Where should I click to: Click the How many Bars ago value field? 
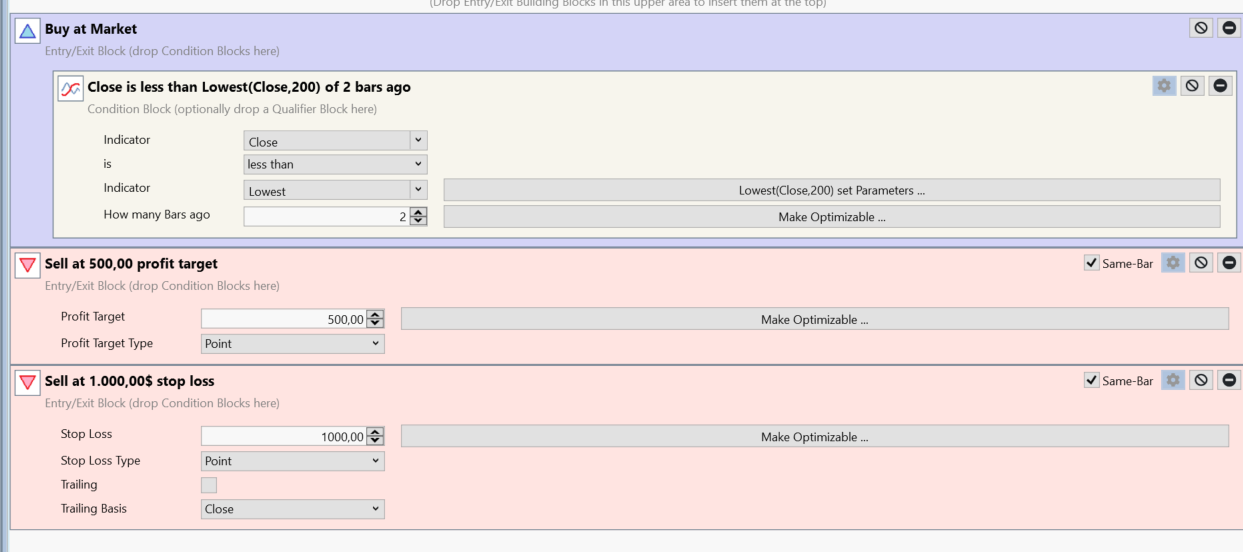coord(327,216)
